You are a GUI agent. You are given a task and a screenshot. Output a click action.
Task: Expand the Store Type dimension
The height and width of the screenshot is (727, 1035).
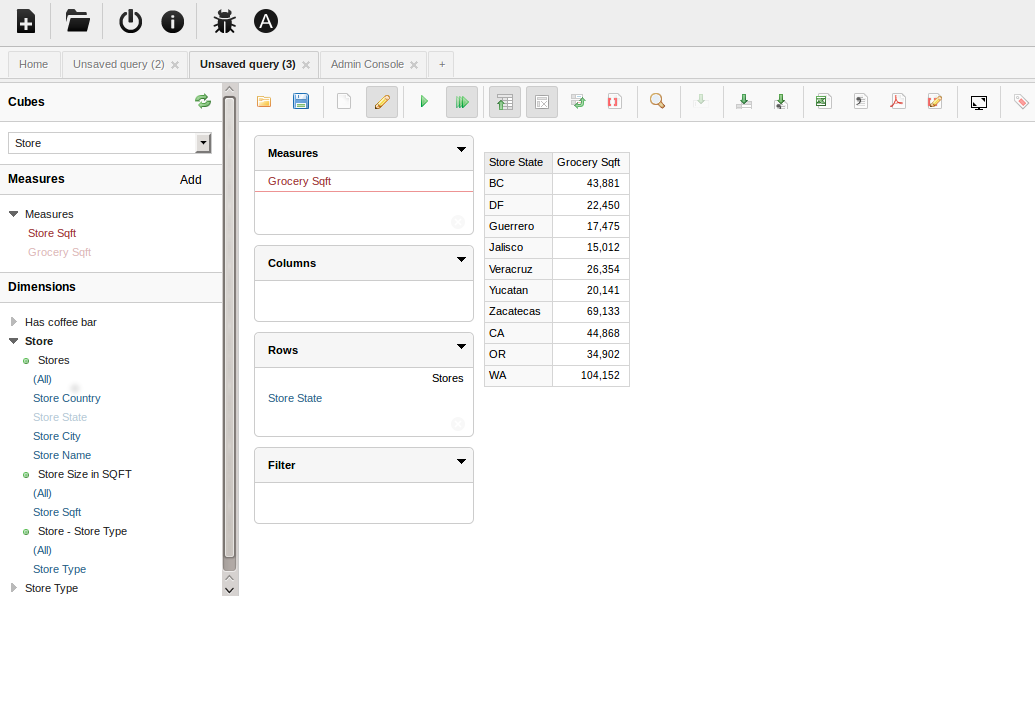13,588
